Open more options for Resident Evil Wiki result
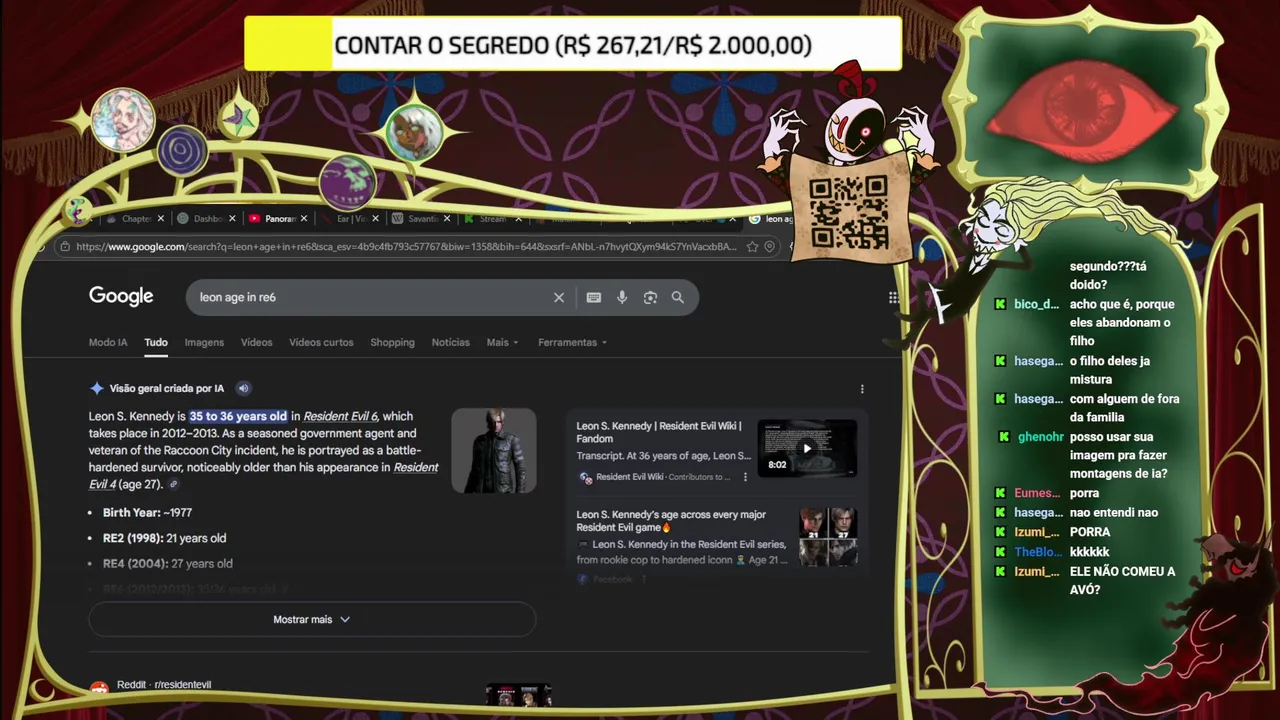This screenshot has height=720, width=1280. coord(745,477)
